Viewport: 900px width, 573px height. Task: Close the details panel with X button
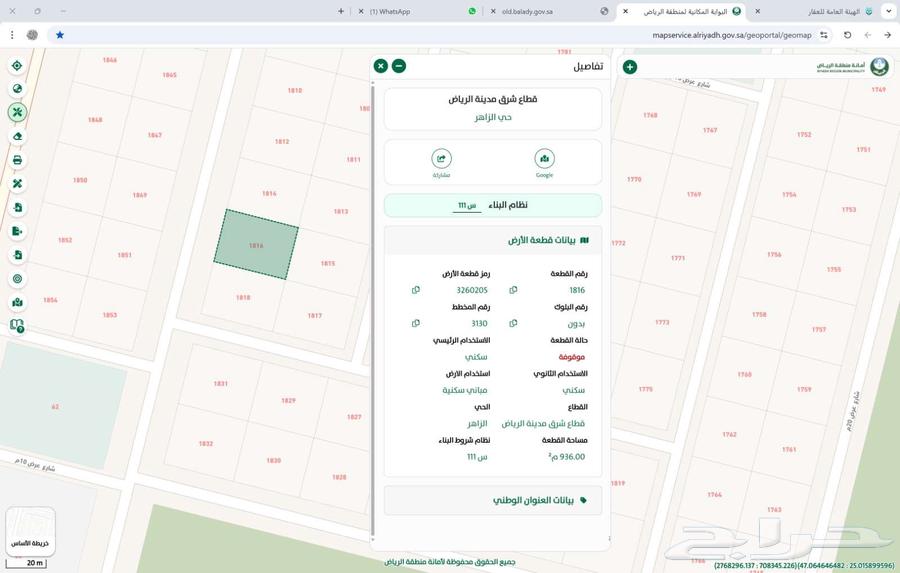pyautogui.click(x=380, y=66)
